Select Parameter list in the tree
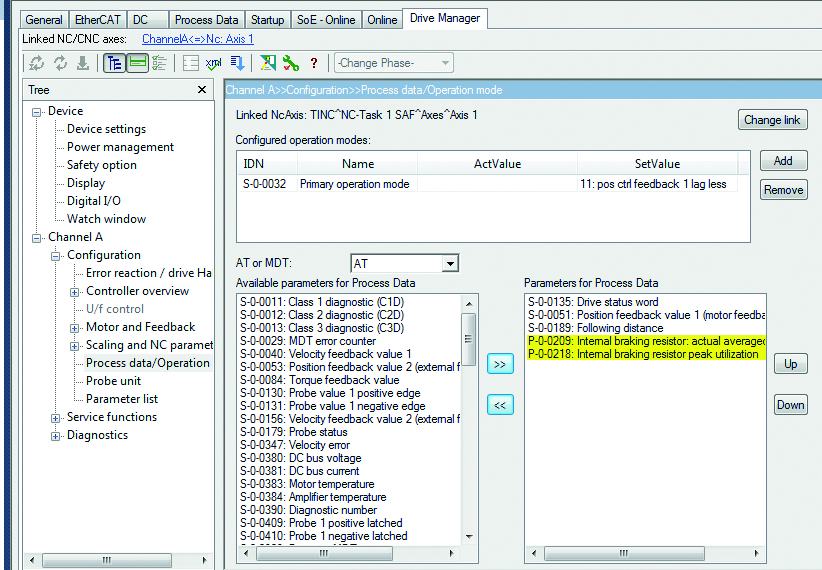The height and width of the screenshot is (570, 822). point(122,399)
